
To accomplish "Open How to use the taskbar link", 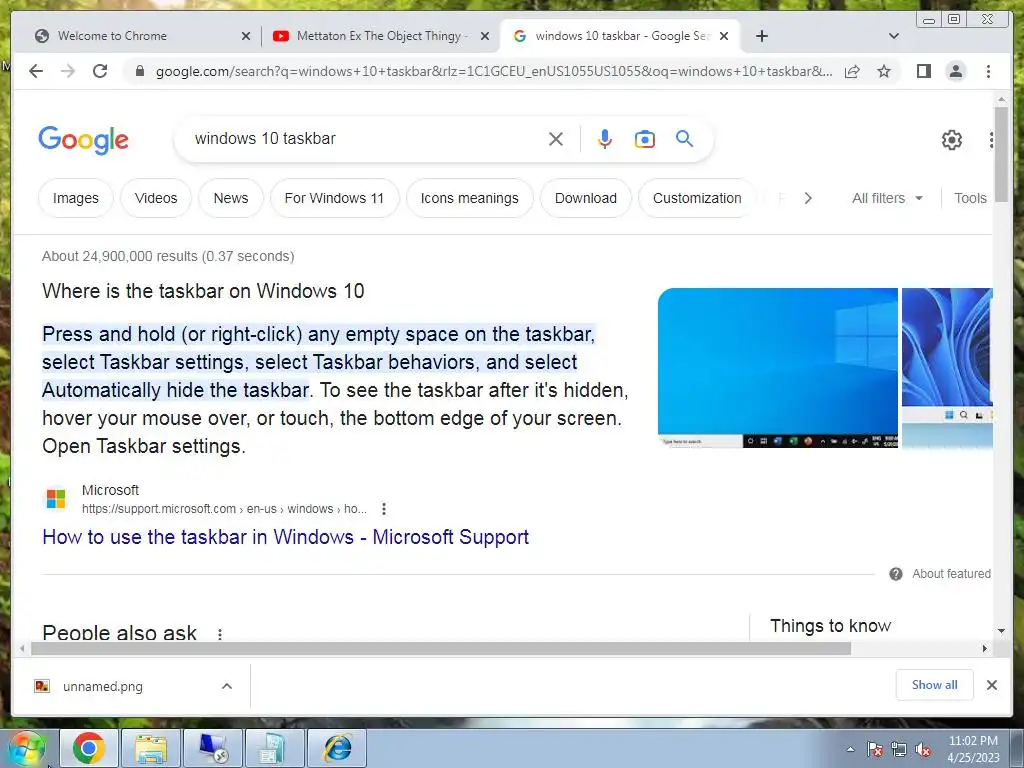I will pyautogui.click(x=285, y=537).
